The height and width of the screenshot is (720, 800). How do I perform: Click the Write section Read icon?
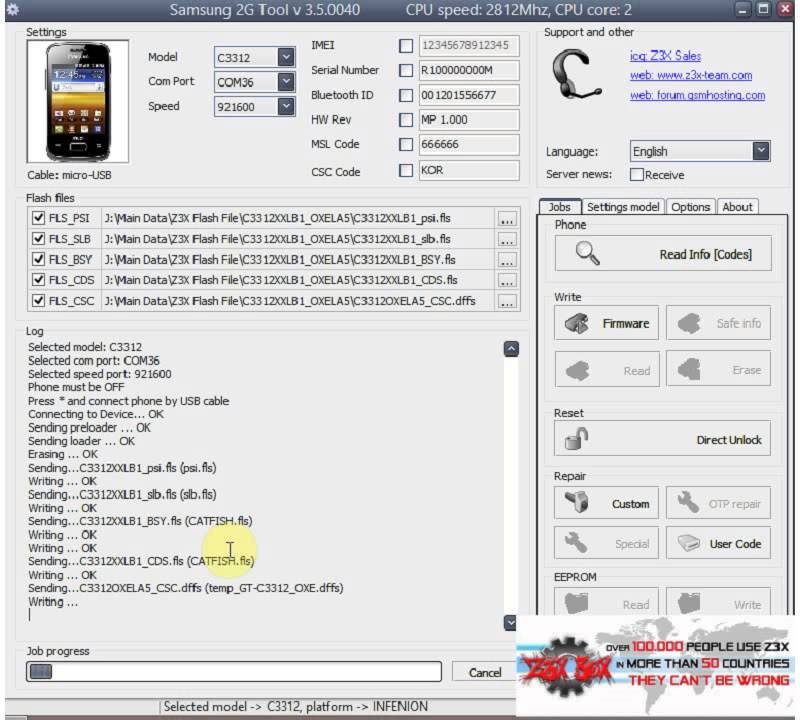coord(577,370)
